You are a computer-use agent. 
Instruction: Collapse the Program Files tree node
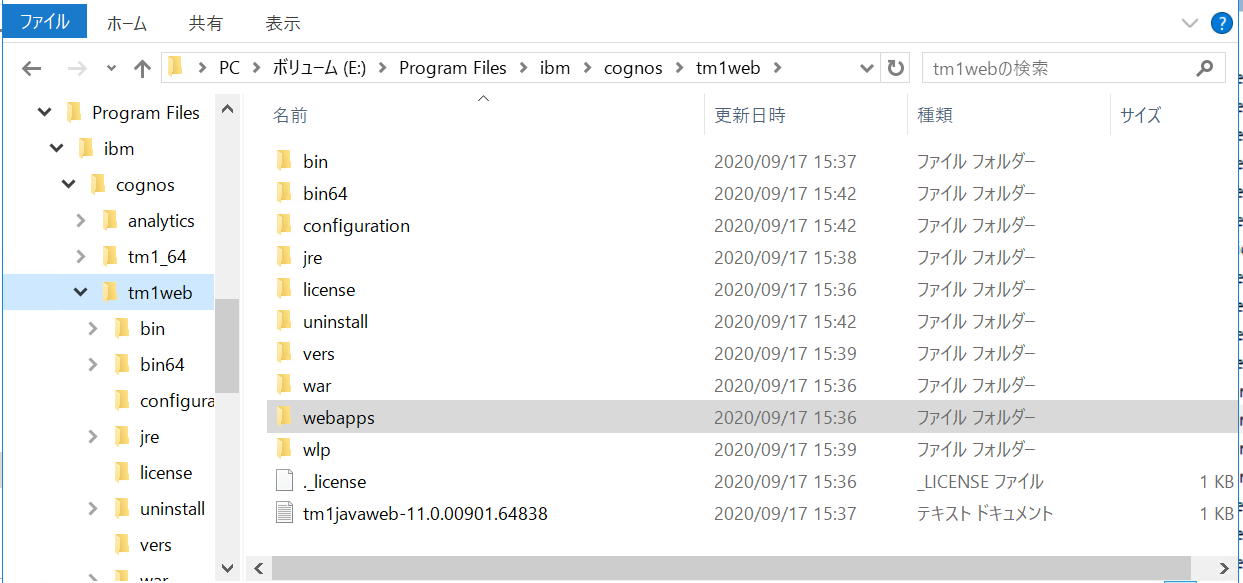coord(44,113)
